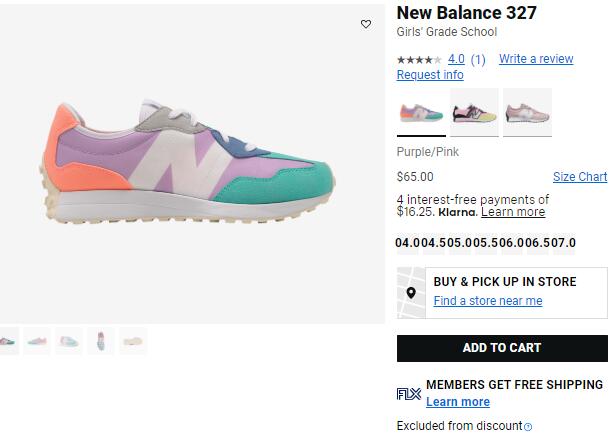Click Write a review link
Viewport: 611px width, 441px height.
click(536, 59)
